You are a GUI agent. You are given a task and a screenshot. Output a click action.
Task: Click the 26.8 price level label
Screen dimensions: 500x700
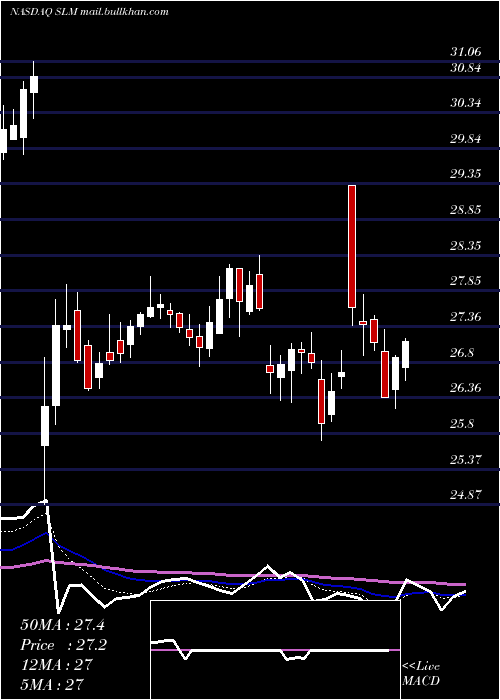click(462, 353)
